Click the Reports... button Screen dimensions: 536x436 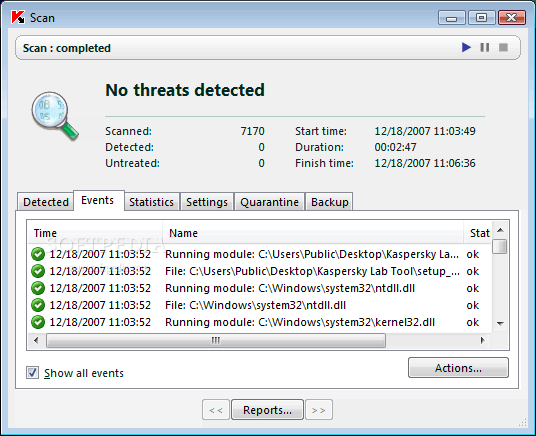pos(267,410)
